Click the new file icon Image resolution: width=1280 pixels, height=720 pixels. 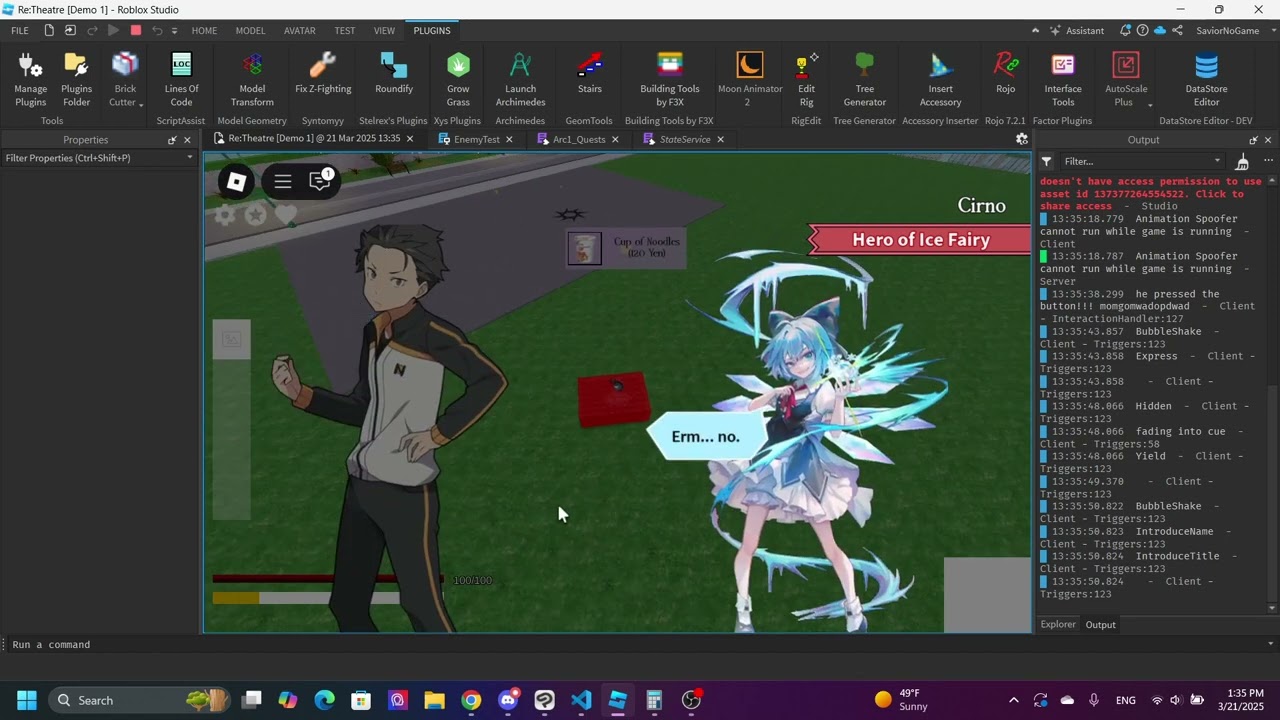pos(49,31)
